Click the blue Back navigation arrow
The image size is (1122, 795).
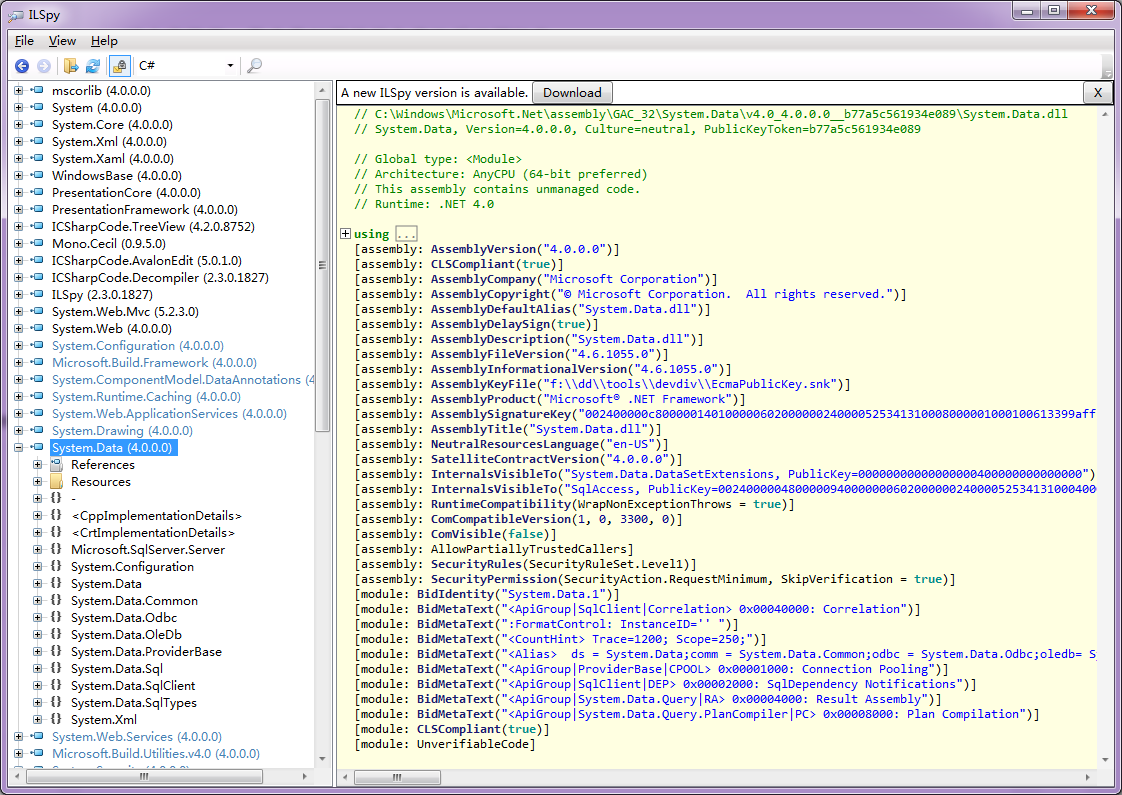[22, 66]
